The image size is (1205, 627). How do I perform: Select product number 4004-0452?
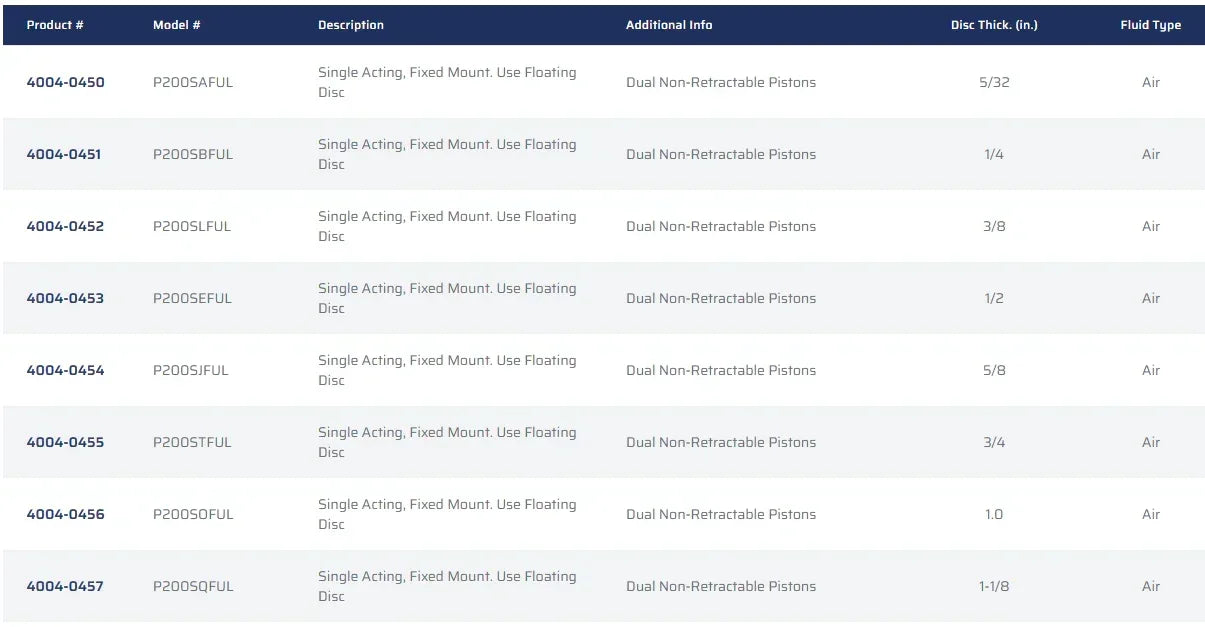coord(65,226)
